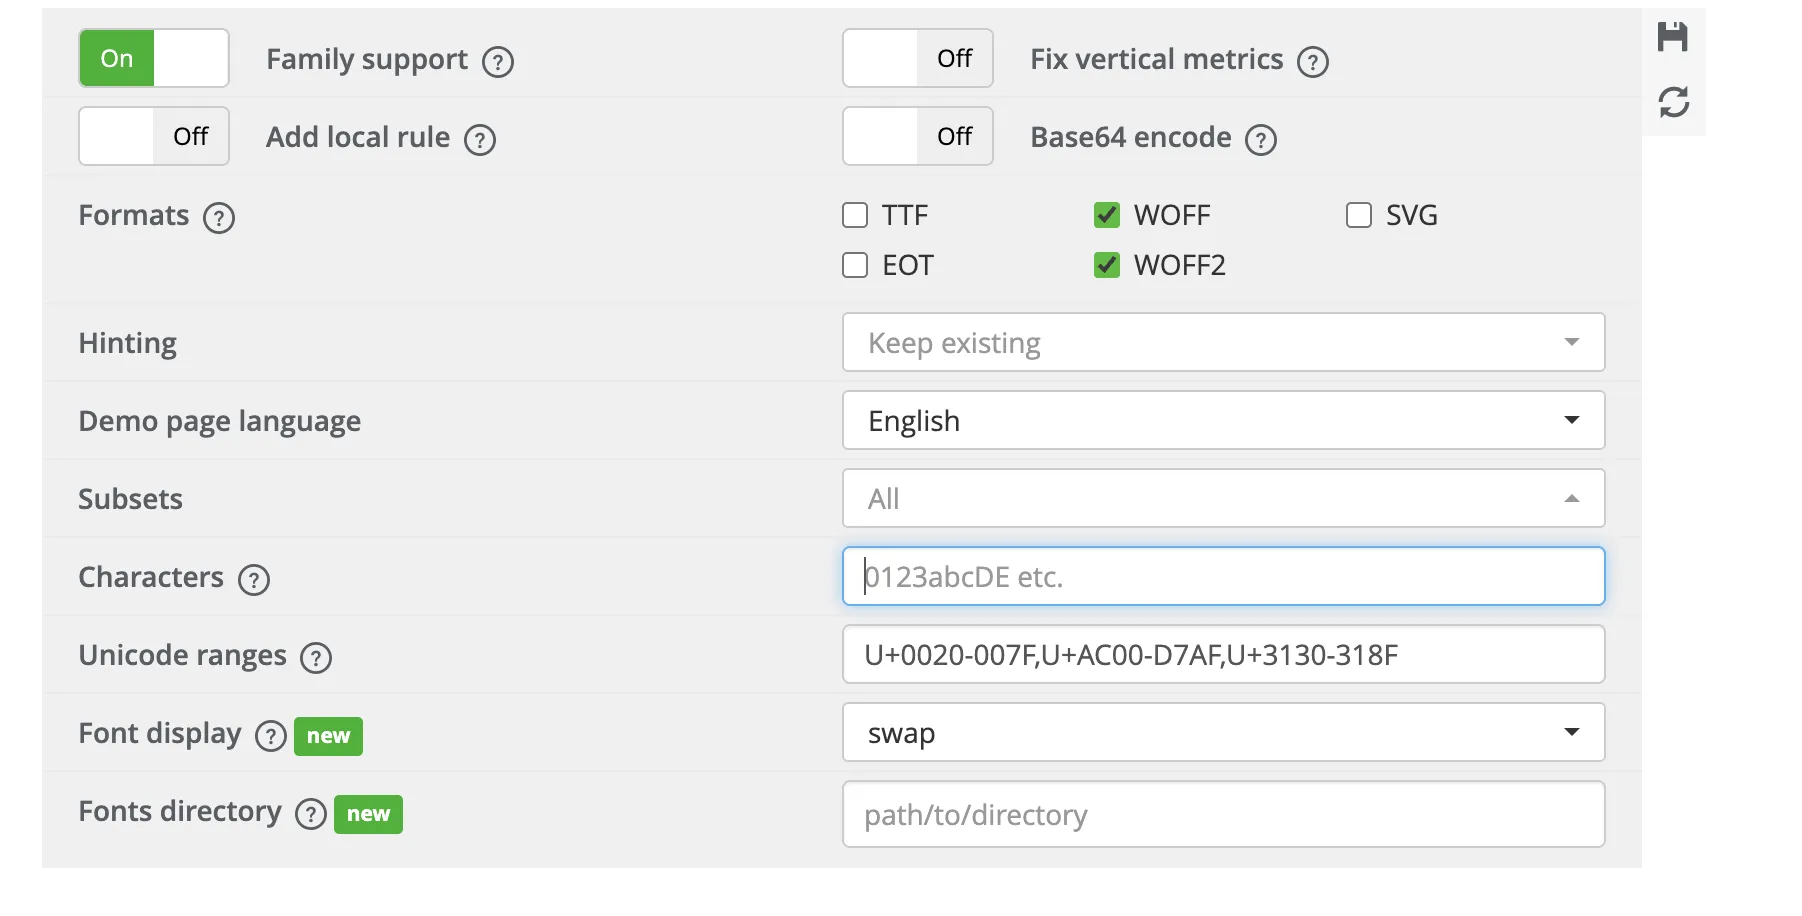Image resolution: width=1802 pixels, height=916 pixels.
Task: Open the Formats help tooltip icon
Action: pyautogui.click(x=219, y=218)
